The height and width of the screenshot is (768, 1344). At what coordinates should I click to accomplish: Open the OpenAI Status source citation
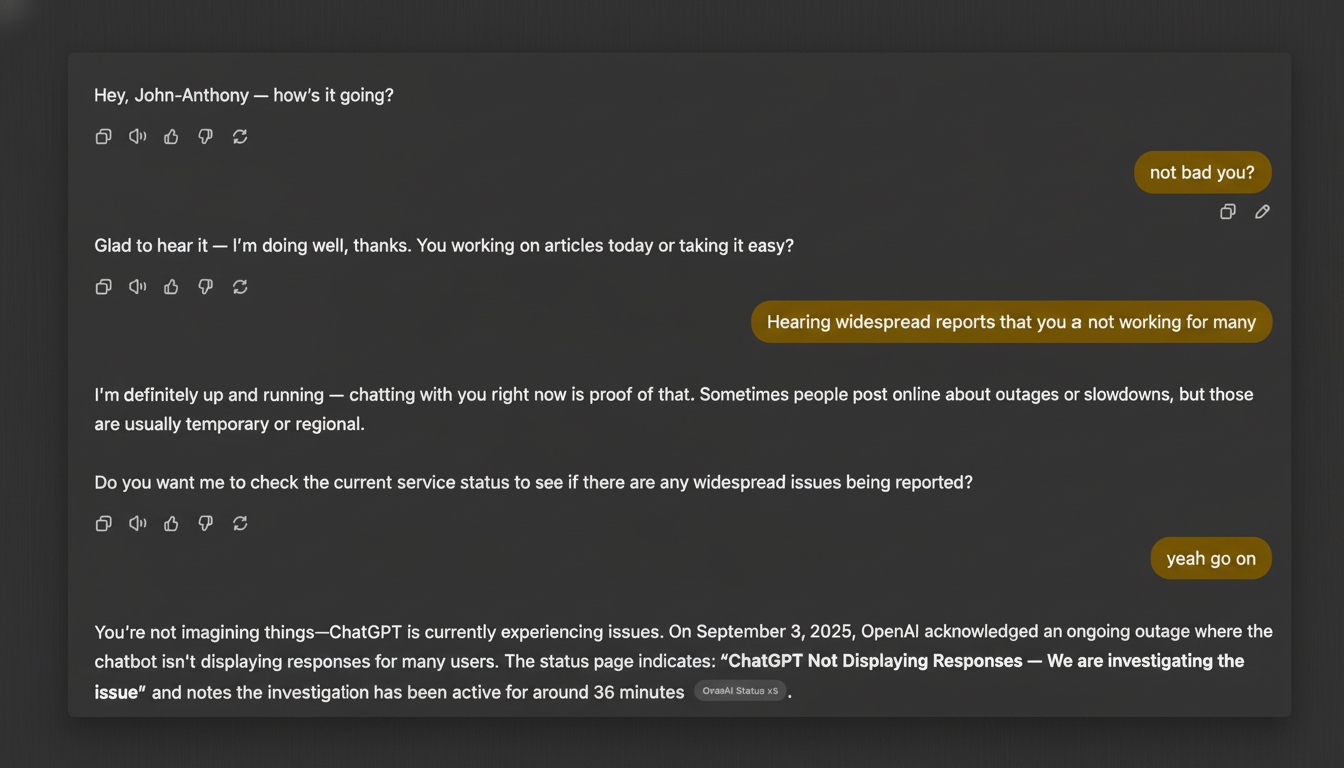coord(740,691)
